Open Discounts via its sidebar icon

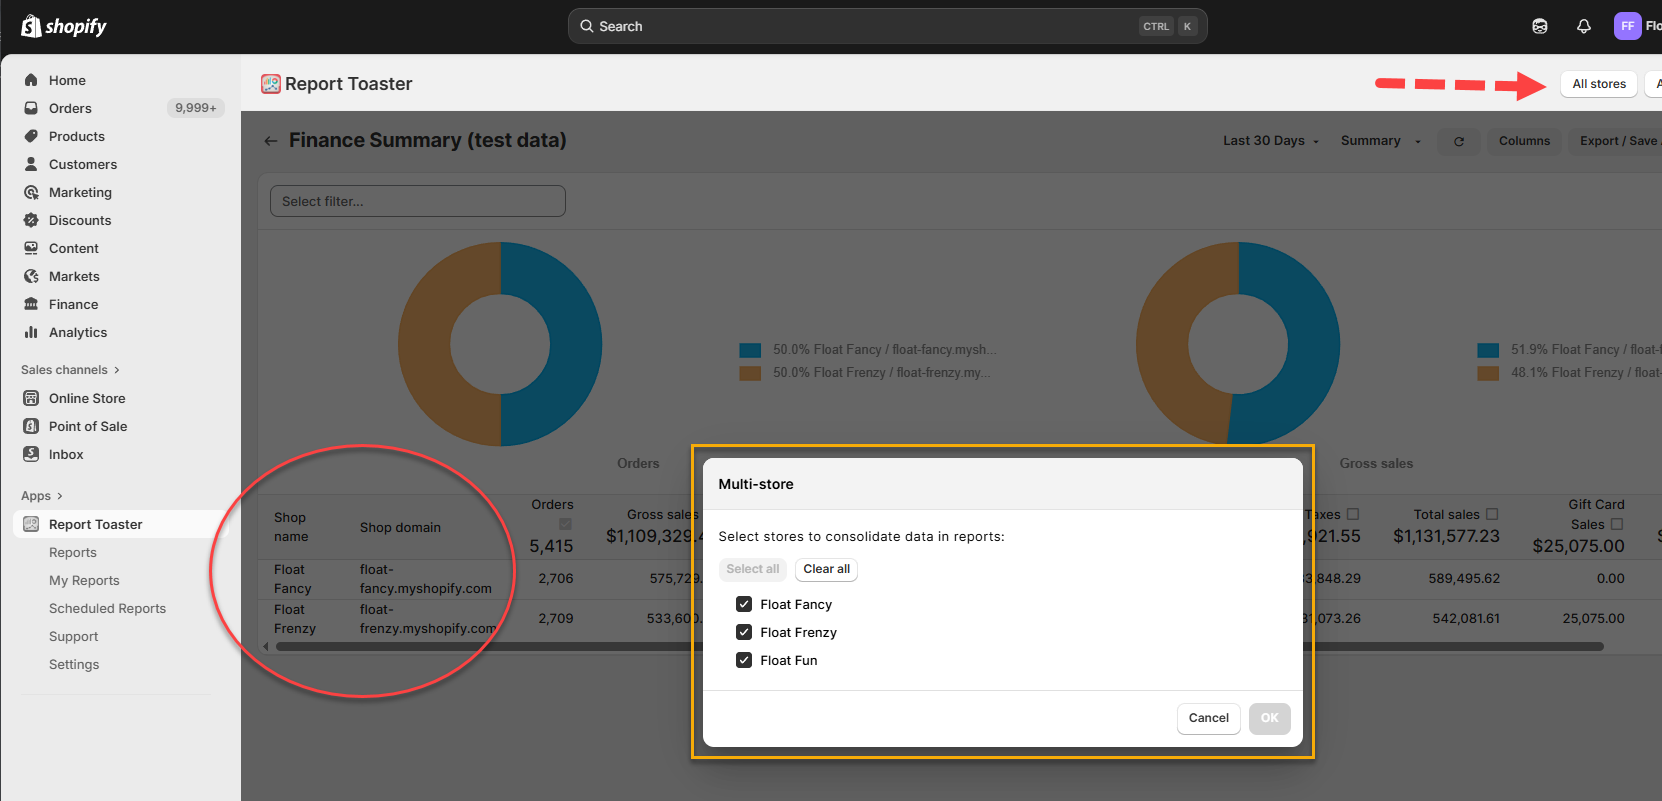(x=31, y=220)
